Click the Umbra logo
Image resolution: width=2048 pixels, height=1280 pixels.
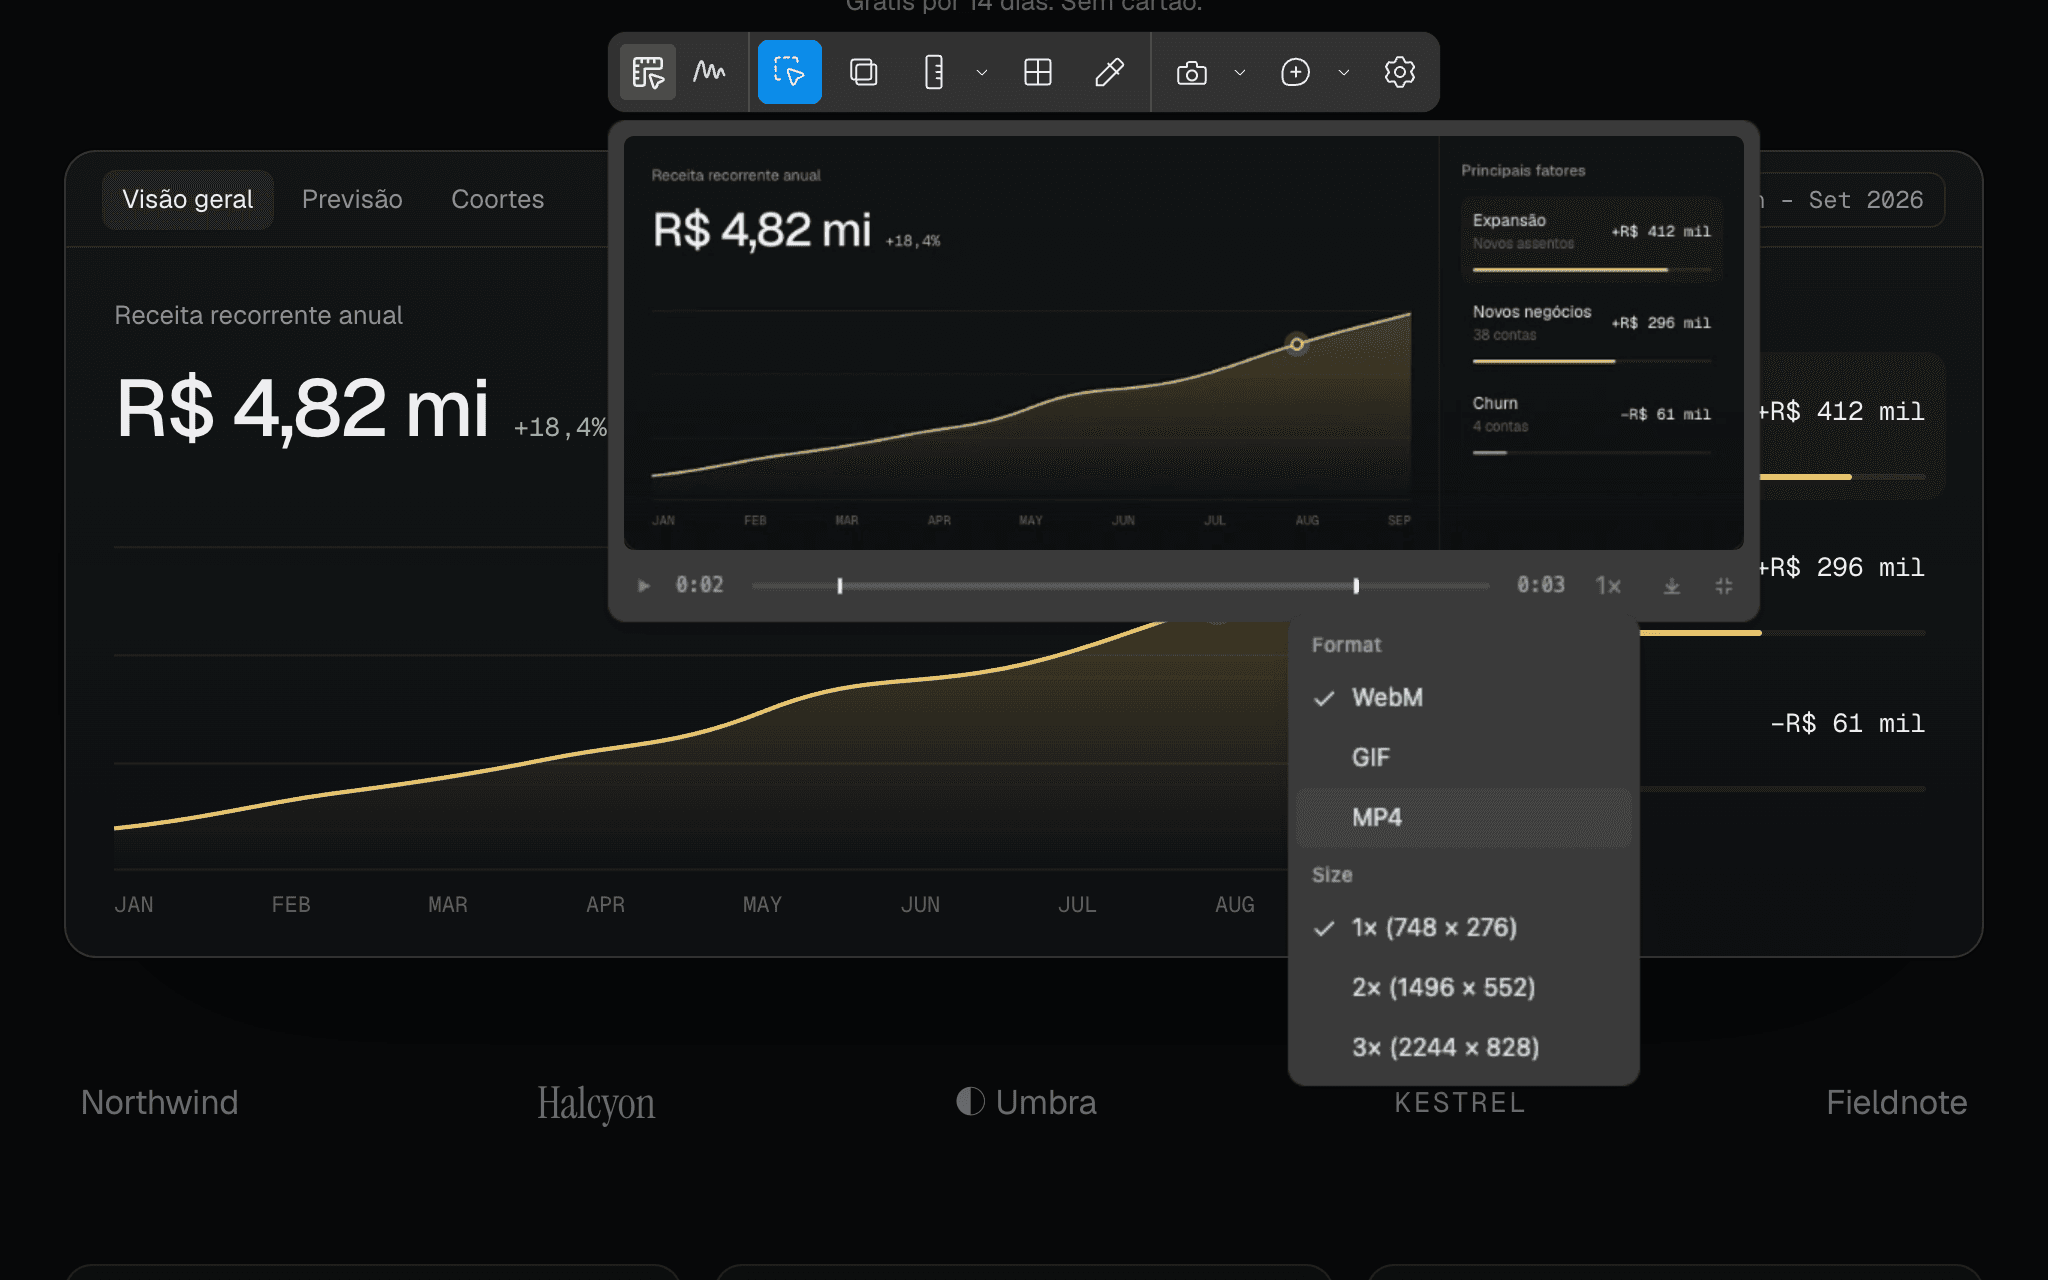coord(1026,1102)
